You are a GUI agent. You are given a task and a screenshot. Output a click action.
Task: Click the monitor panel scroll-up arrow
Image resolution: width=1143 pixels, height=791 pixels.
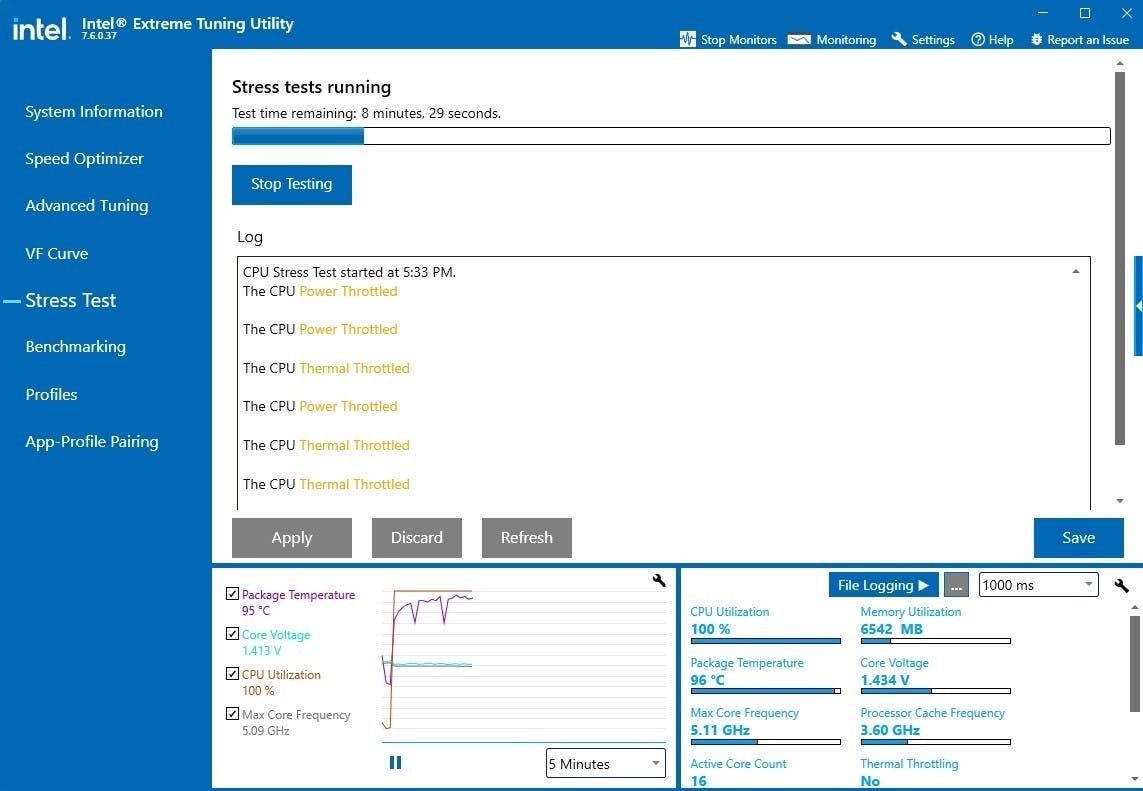tap(1134, 608)
